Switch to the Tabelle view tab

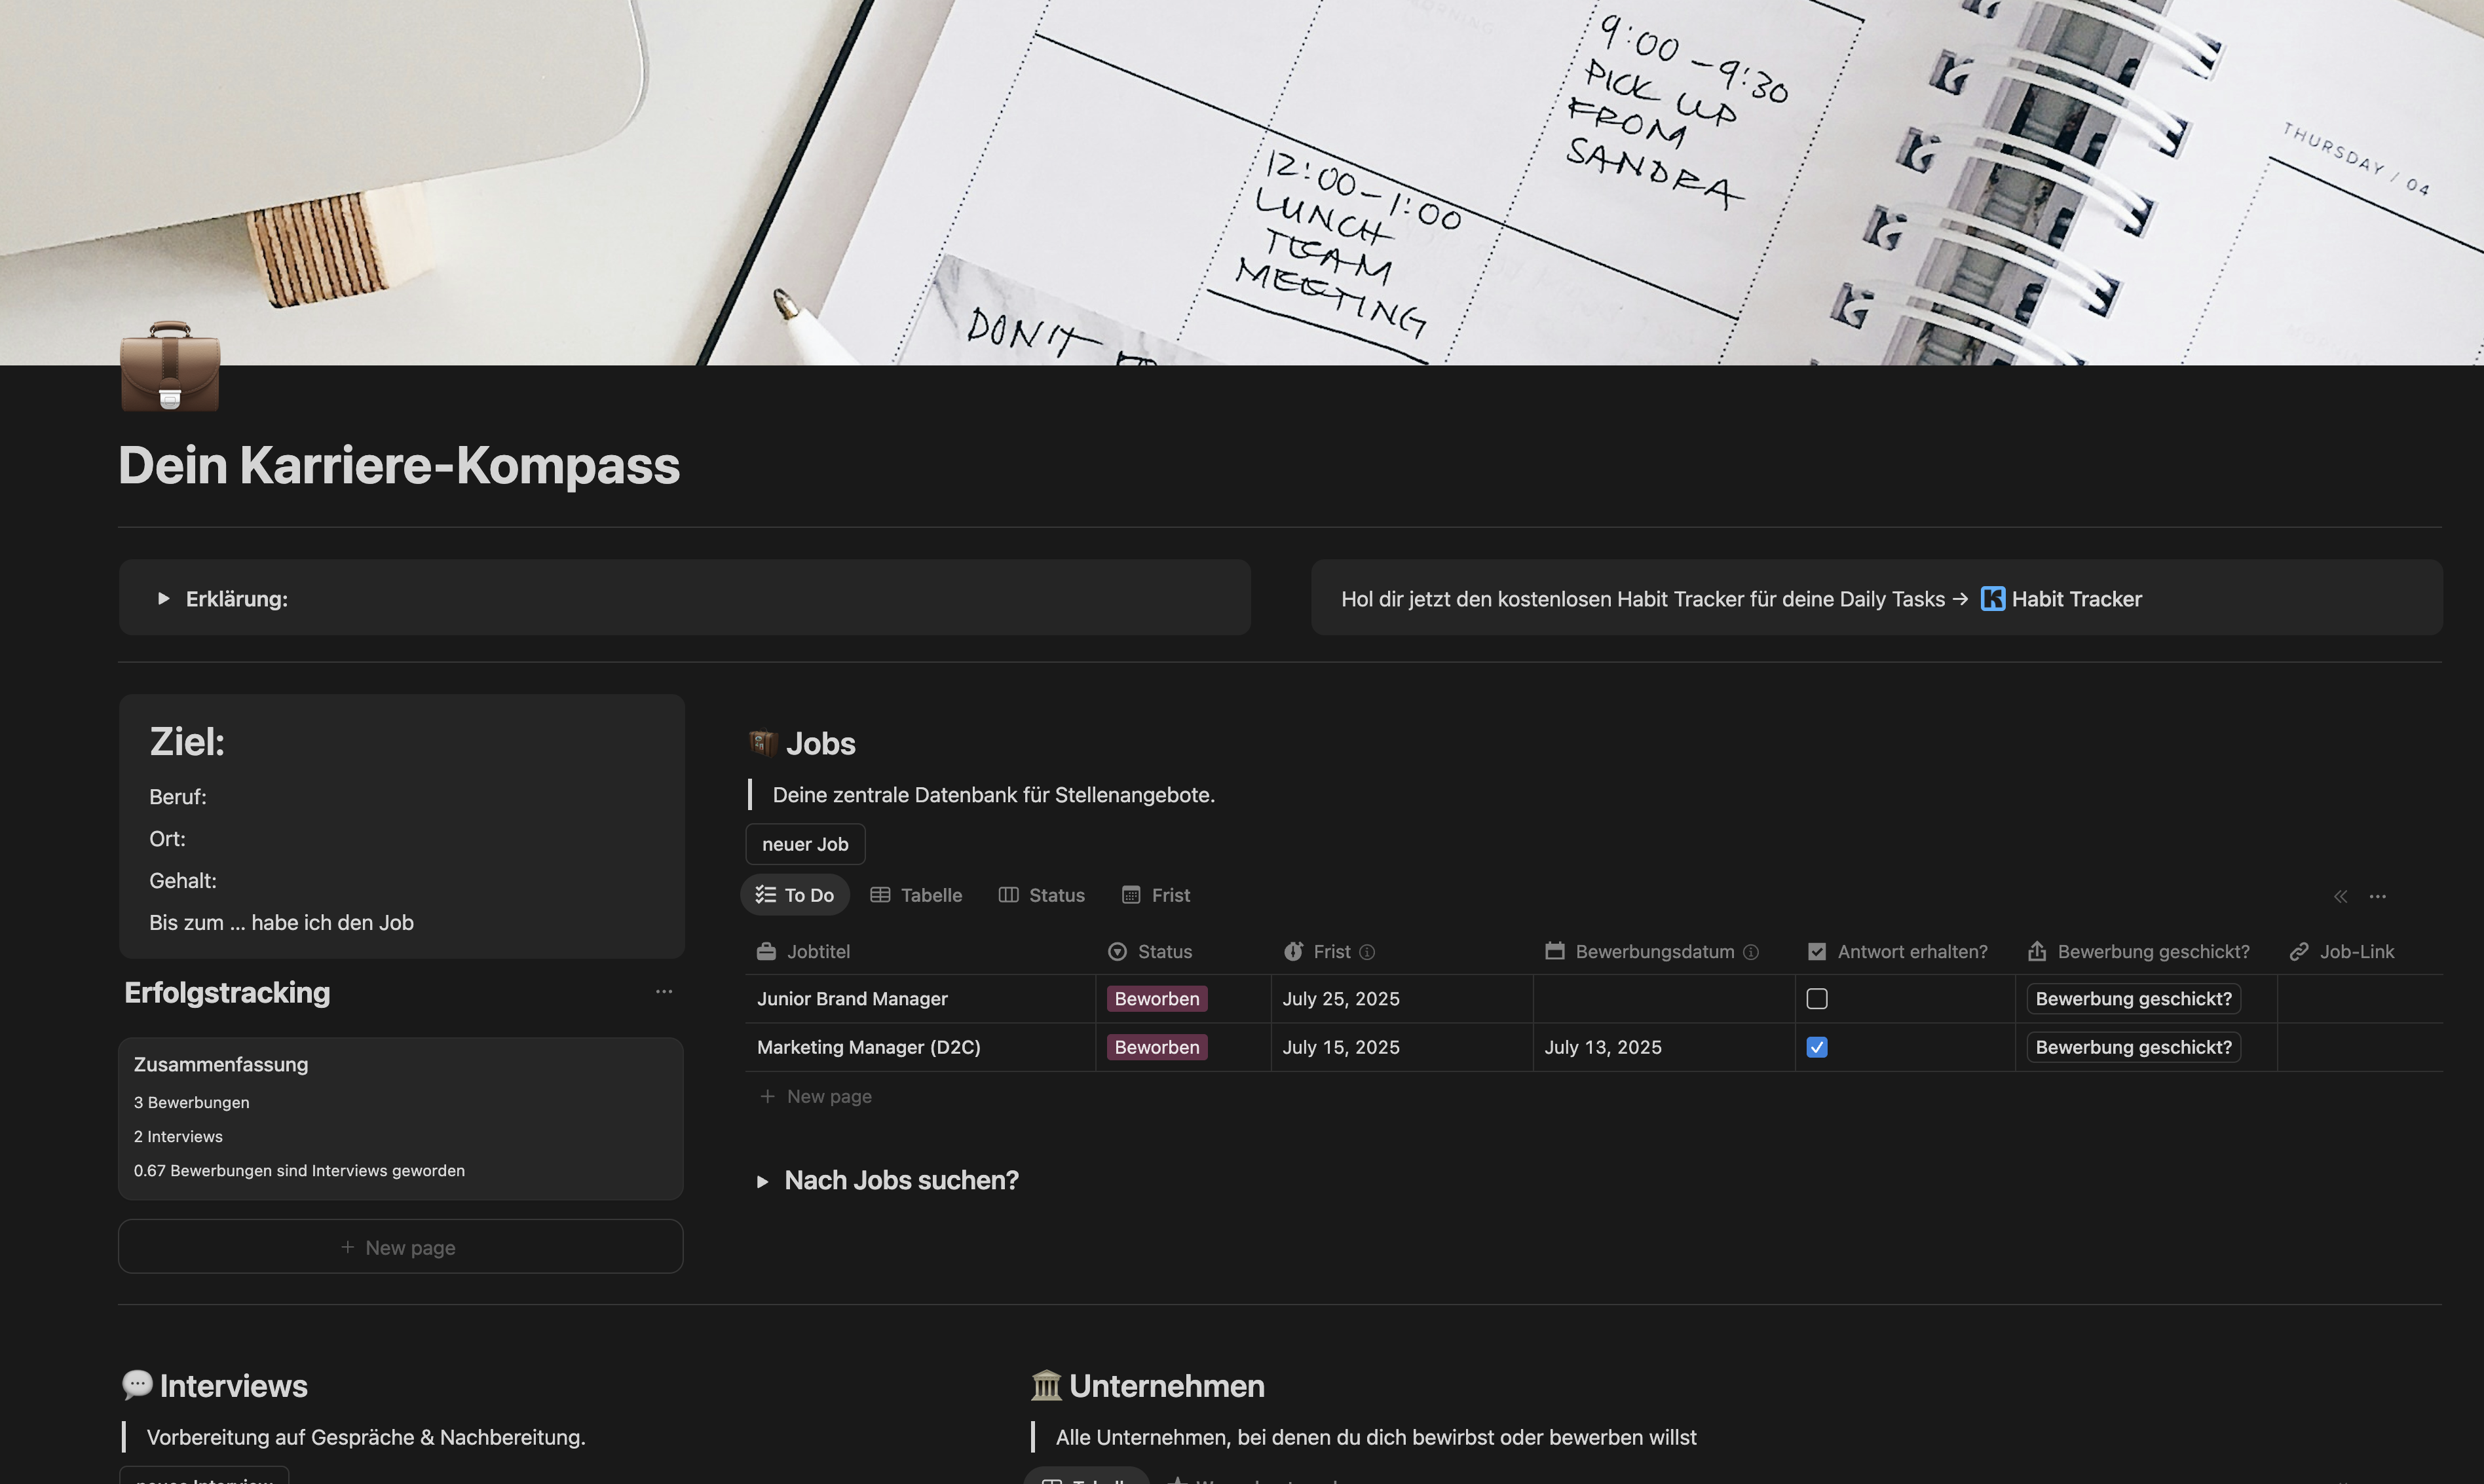coord(916,895)
